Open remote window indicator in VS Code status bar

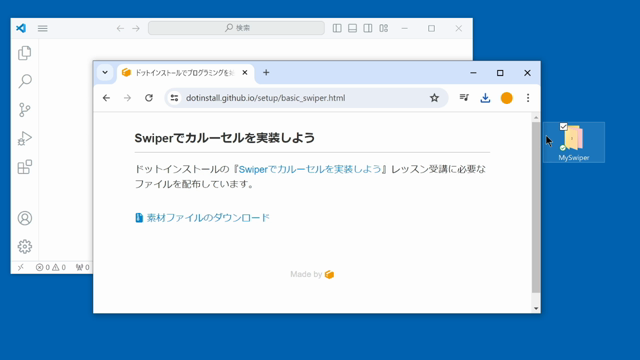pos(20,267)
